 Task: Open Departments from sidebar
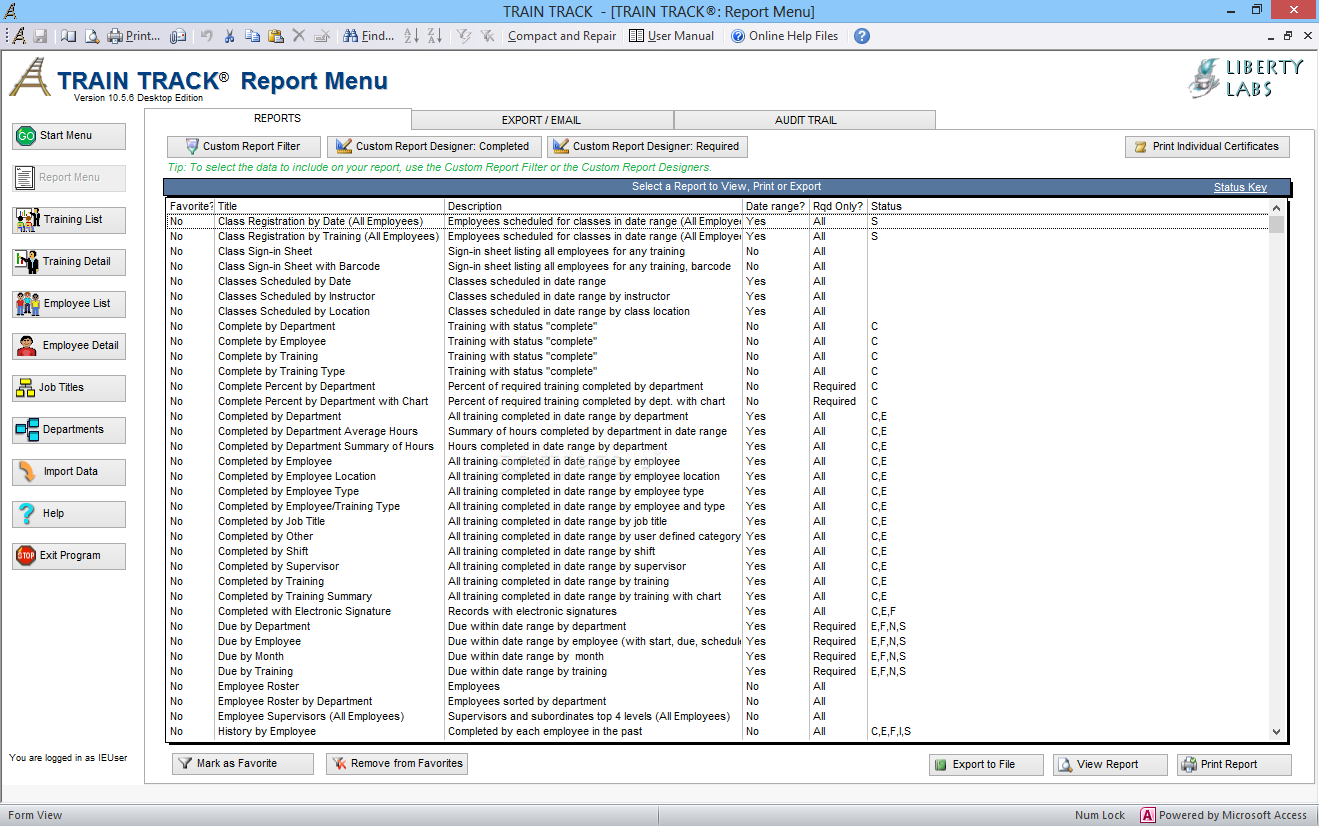69,430
